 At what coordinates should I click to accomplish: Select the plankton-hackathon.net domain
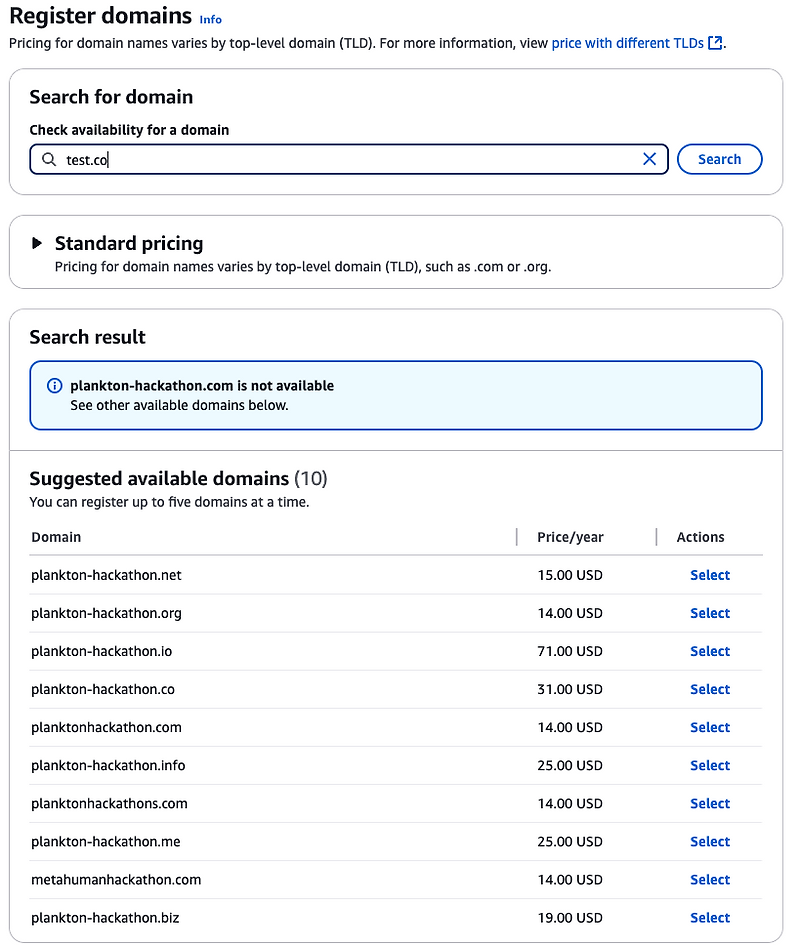(710, 575)
